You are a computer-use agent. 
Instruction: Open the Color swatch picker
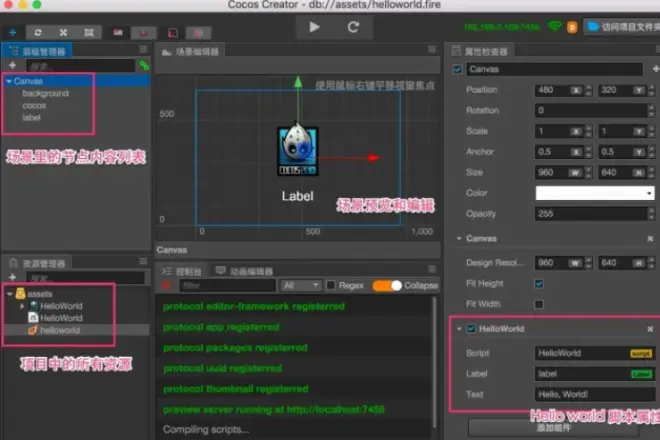click(595, 193)
